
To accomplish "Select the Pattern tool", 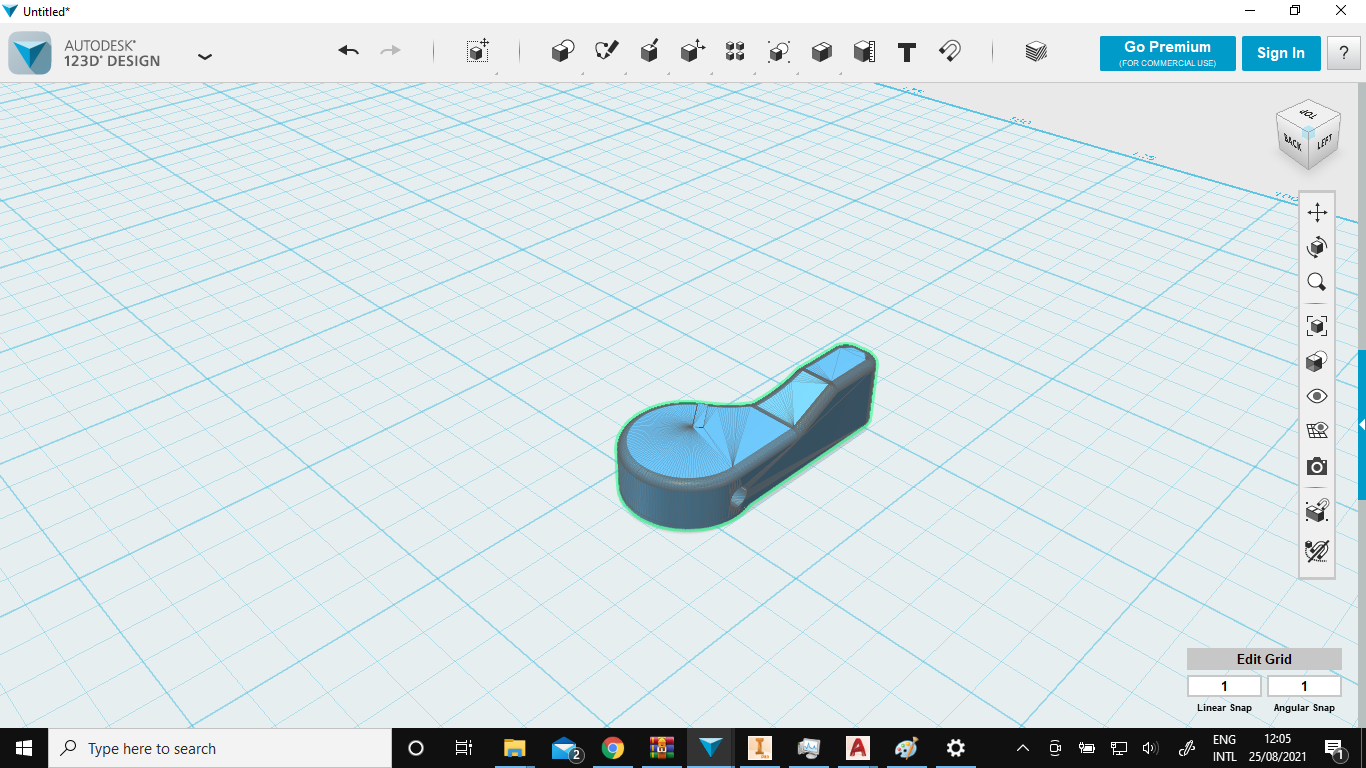I will coord(735,52).
